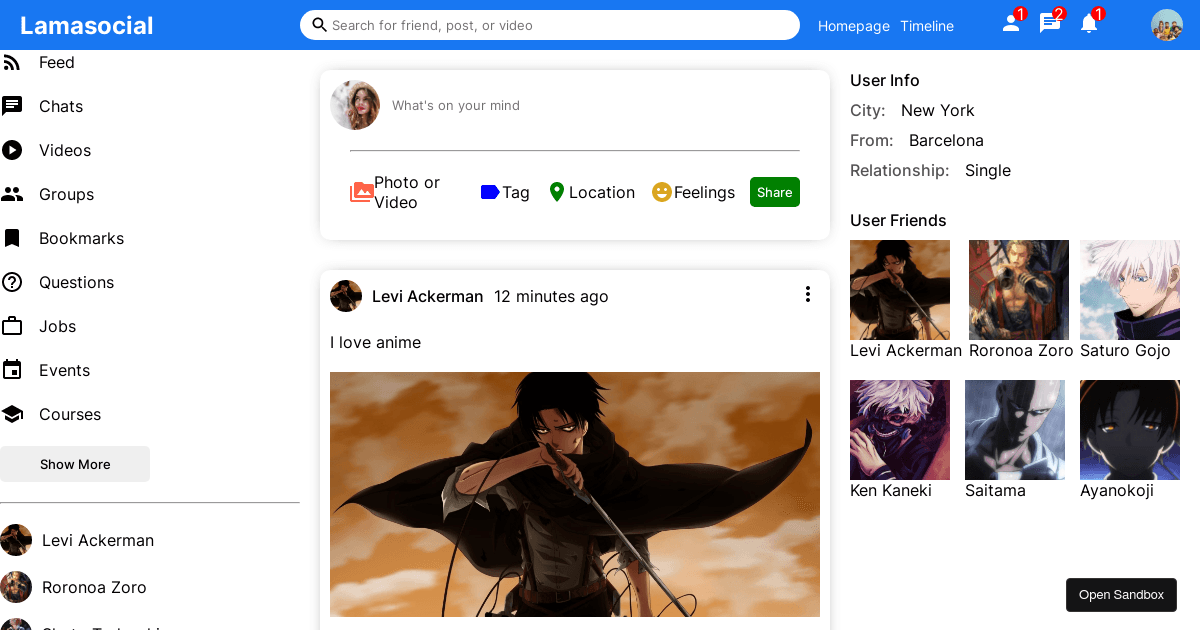Add Feelings to the post
This screenshot has width=1200, height=630.
tap(693, 192)
